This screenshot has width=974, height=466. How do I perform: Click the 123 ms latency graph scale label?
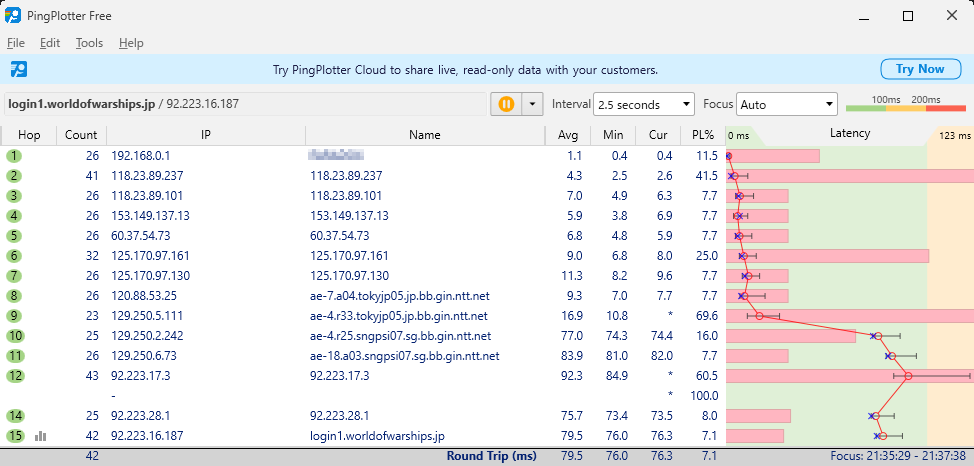955,135
